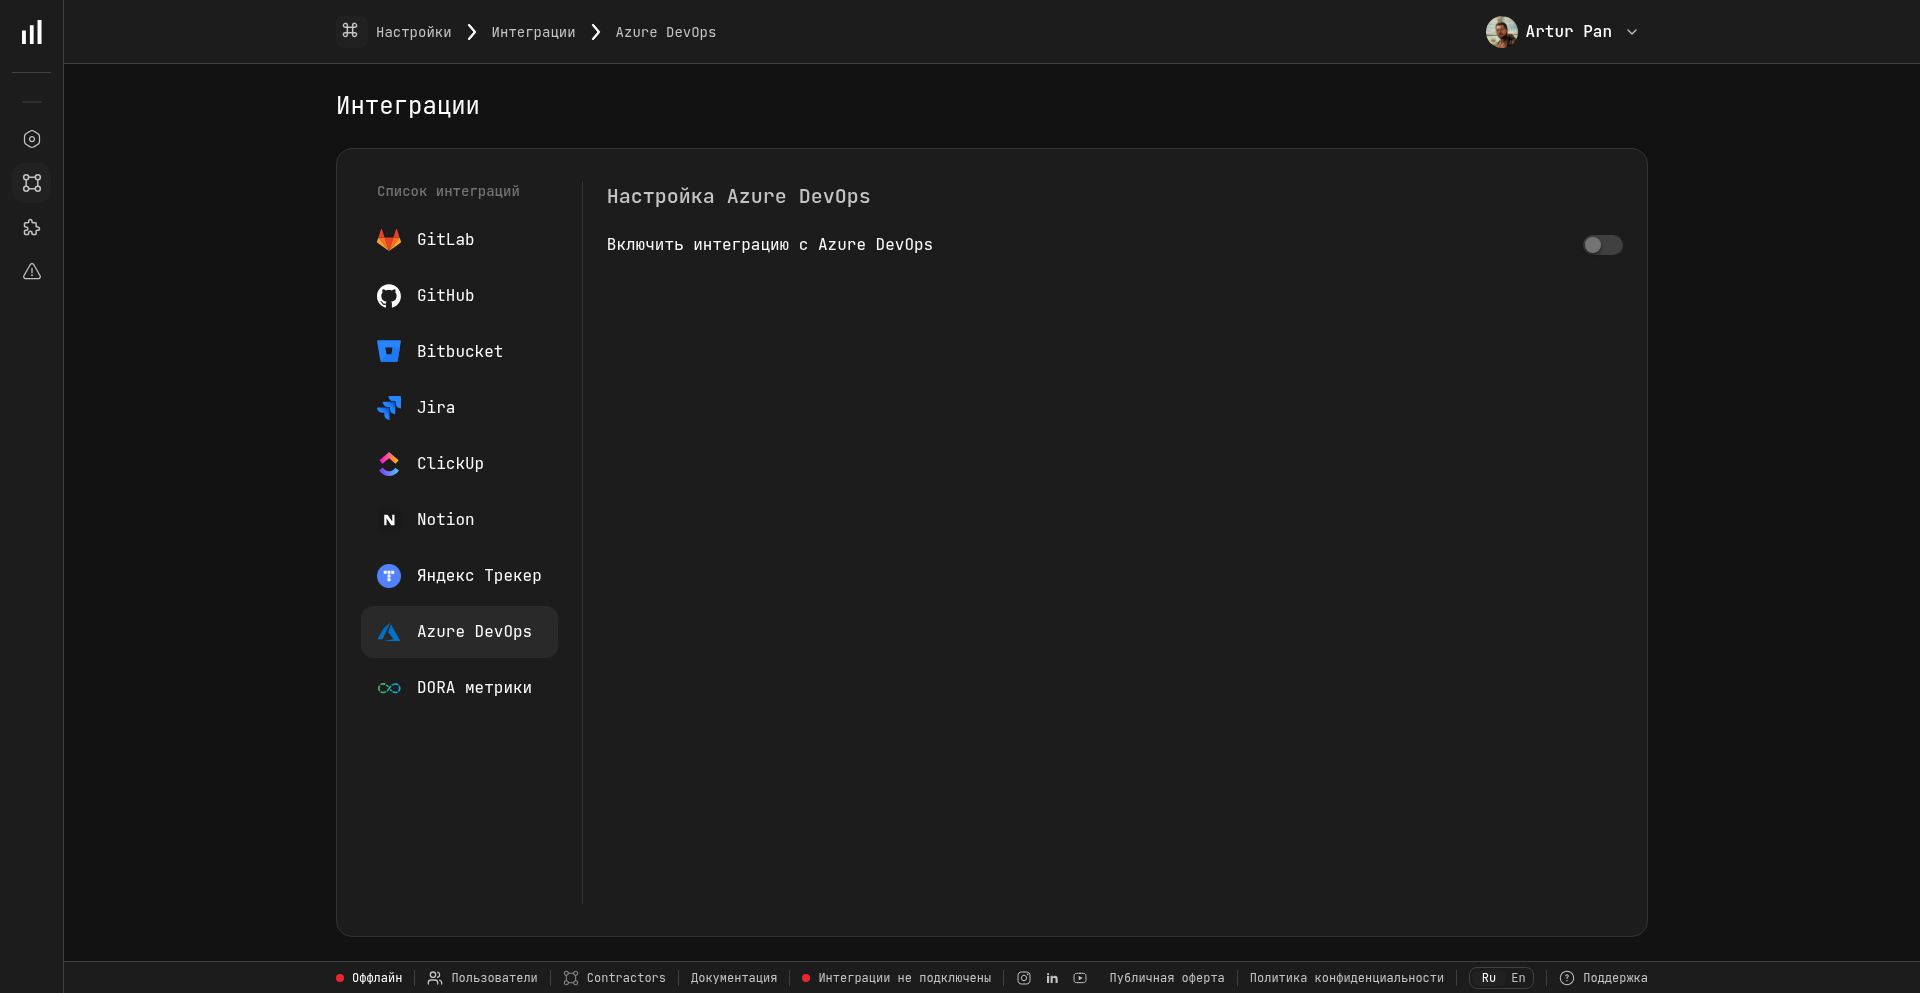Click the ClickUp logo icon

389,464
